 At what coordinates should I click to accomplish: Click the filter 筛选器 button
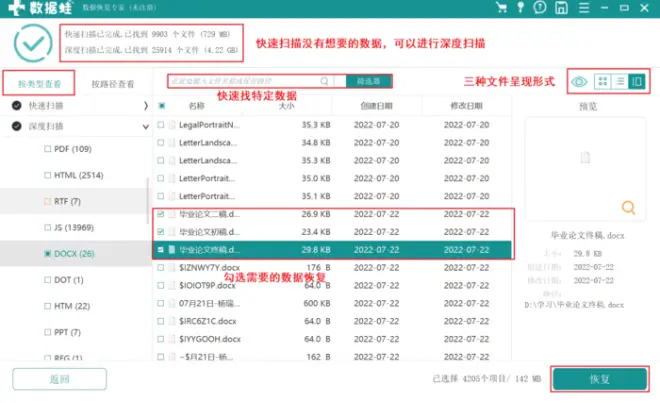pos(369,81)
